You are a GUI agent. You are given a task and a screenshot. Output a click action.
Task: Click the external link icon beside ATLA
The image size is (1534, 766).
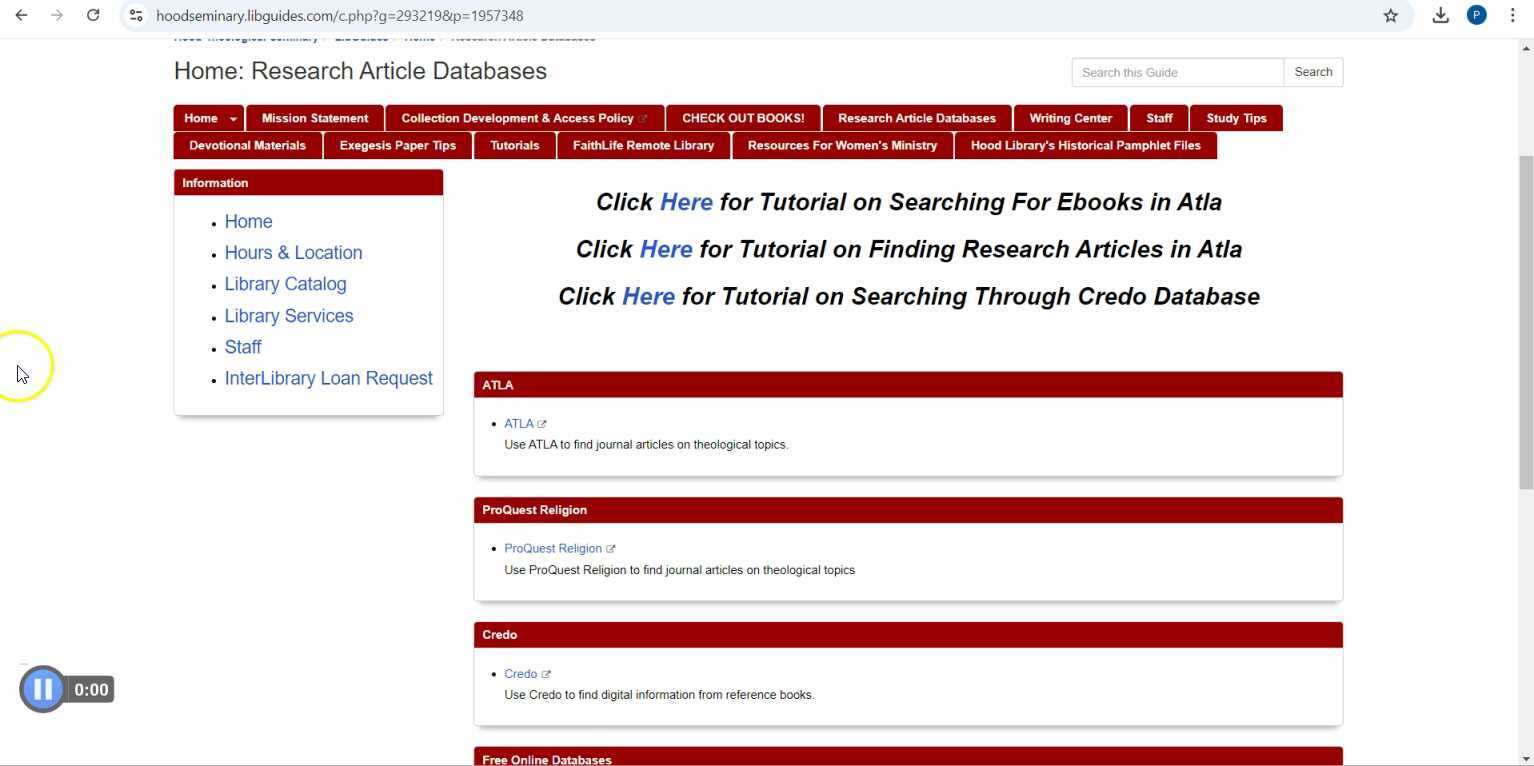(542, 423)
